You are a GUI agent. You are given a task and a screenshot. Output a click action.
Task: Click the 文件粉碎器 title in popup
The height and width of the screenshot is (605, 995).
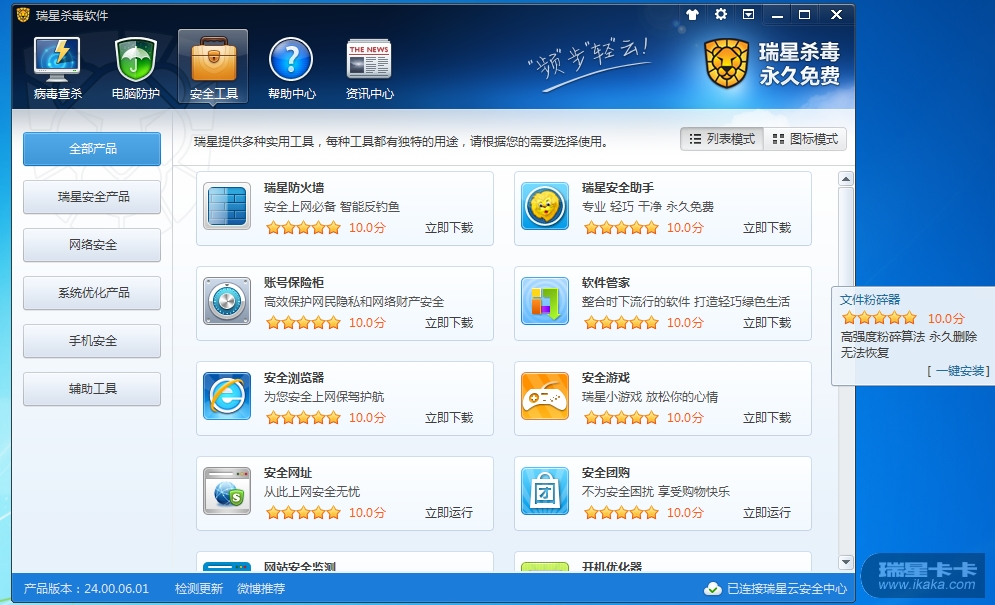pos(870,300)
